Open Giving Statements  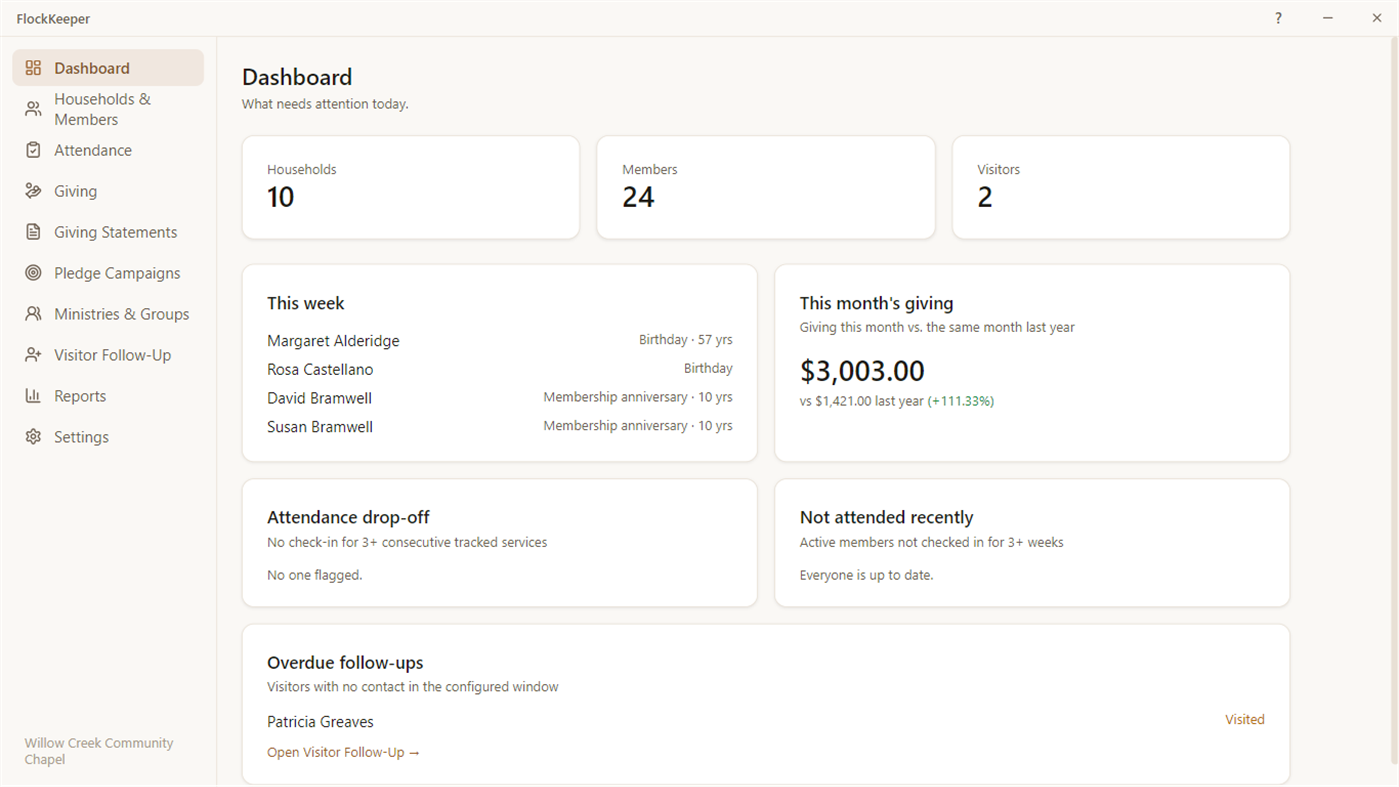click(108, 232)
